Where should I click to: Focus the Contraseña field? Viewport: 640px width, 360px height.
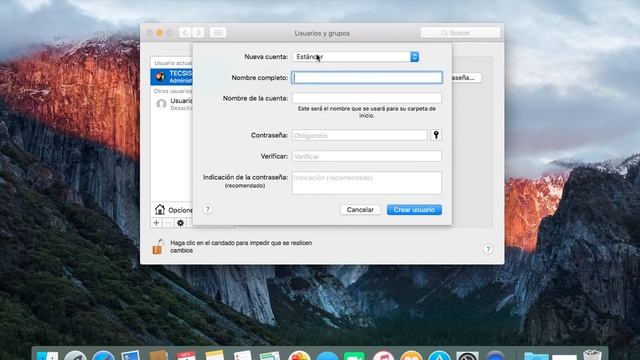pyautogui.click(x=360, y=135)
